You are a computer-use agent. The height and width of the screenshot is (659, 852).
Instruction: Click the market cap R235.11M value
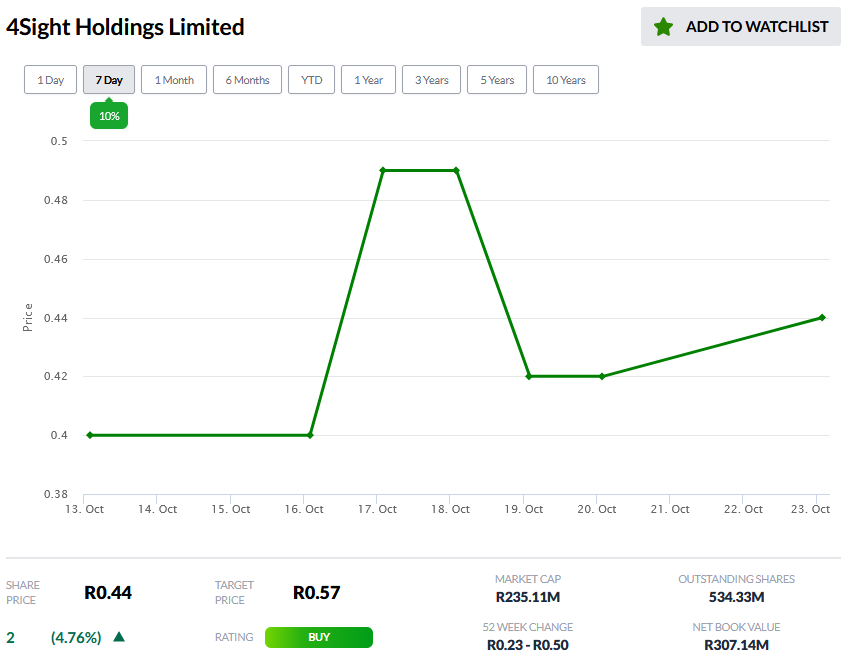tap(528, 597)
